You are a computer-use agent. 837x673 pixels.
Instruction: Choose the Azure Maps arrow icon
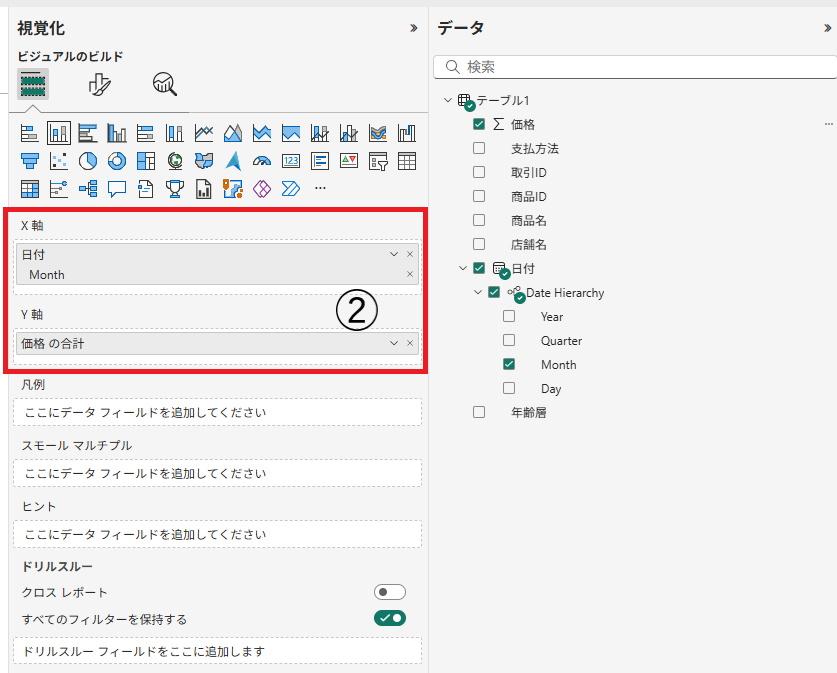click(x=233, y=160)
